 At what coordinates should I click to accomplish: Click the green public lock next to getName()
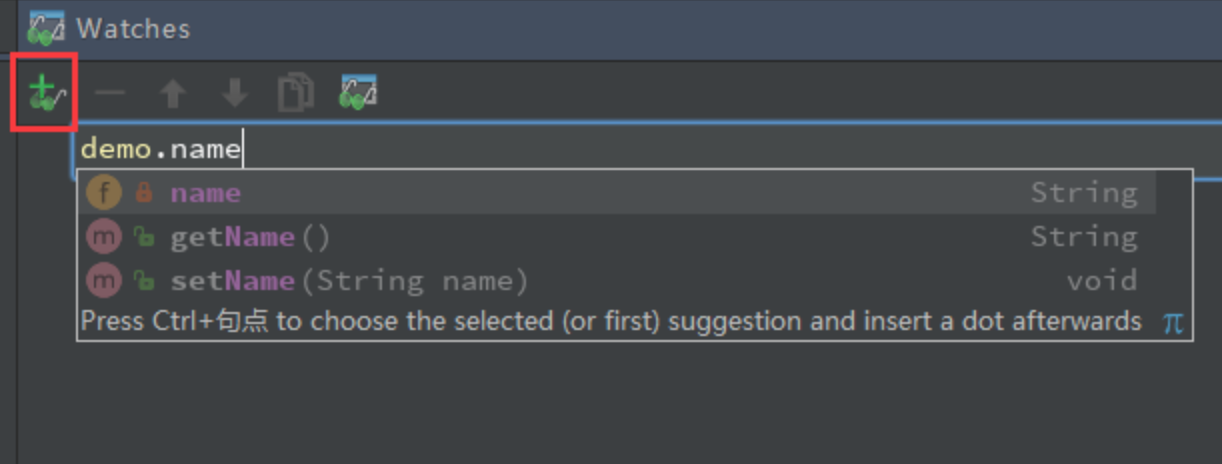click(144, 238)
